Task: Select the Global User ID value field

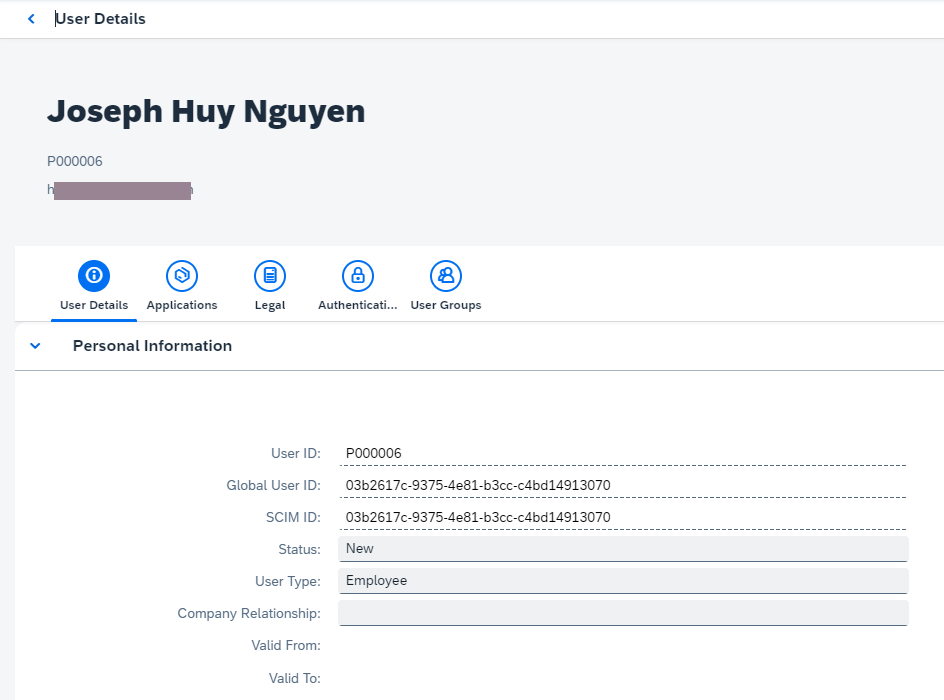Action: coord(622,485)
